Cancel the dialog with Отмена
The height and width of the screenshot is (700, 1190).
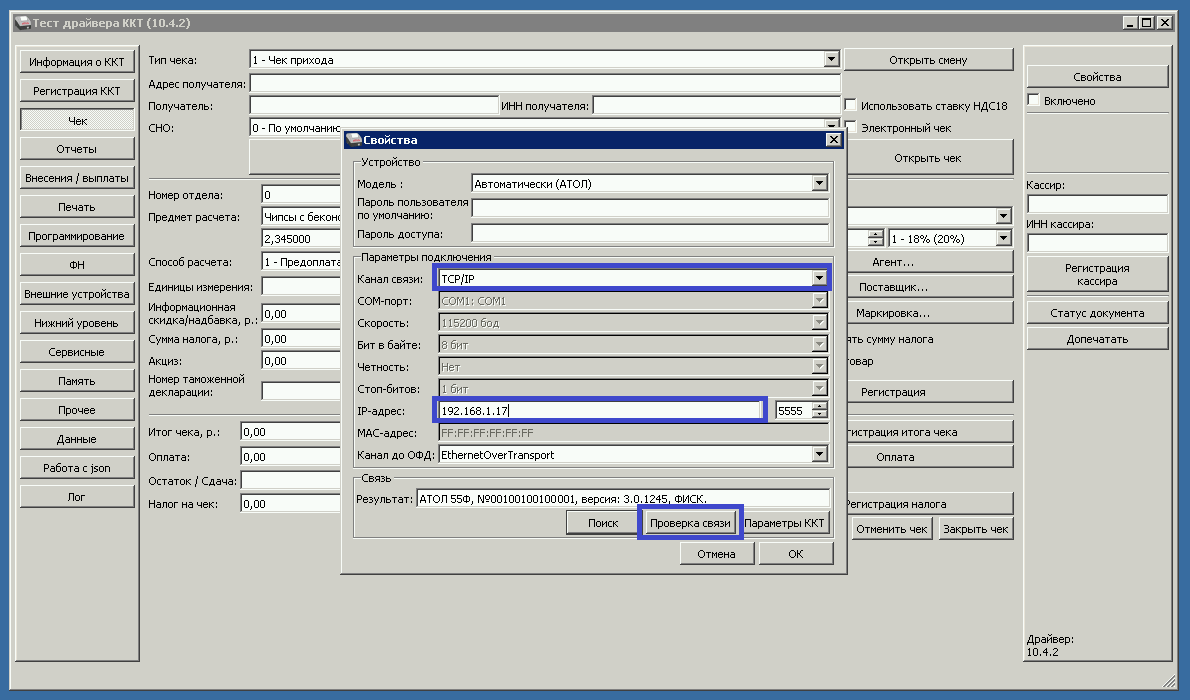(717, 554)
